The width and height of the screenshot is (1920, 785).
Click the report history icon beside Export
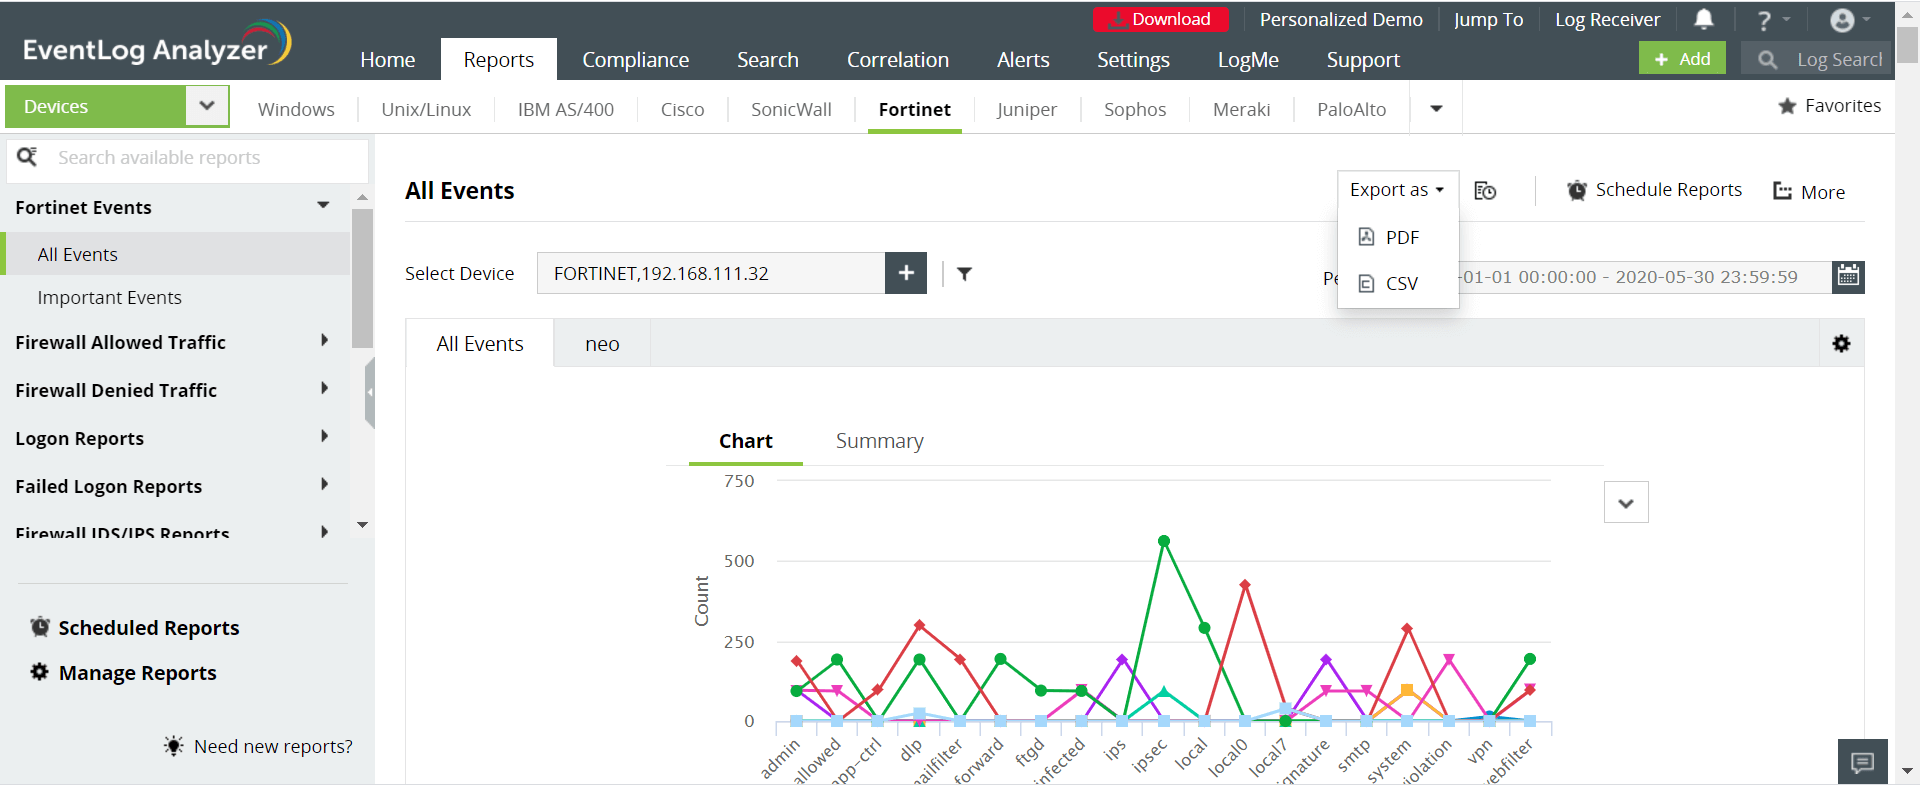click(x=1486, y=190)
